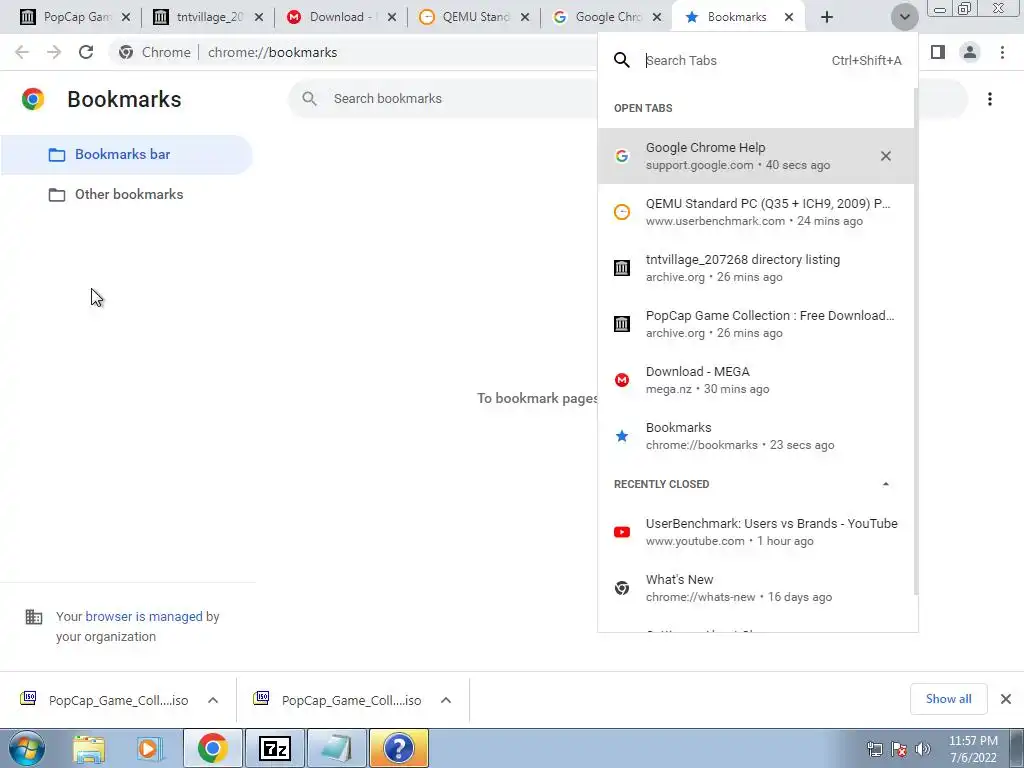Image resolution: width=1024 pixels, height=768 pixels.
Task: Open Chrome's three-dot main menu
Action: (1002, 52)
